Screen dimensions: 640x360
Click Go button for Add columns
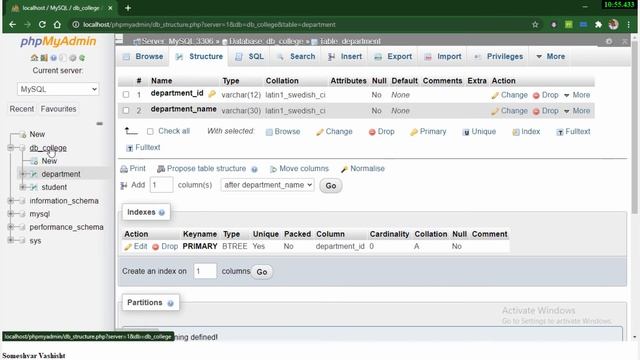point(331,186)
